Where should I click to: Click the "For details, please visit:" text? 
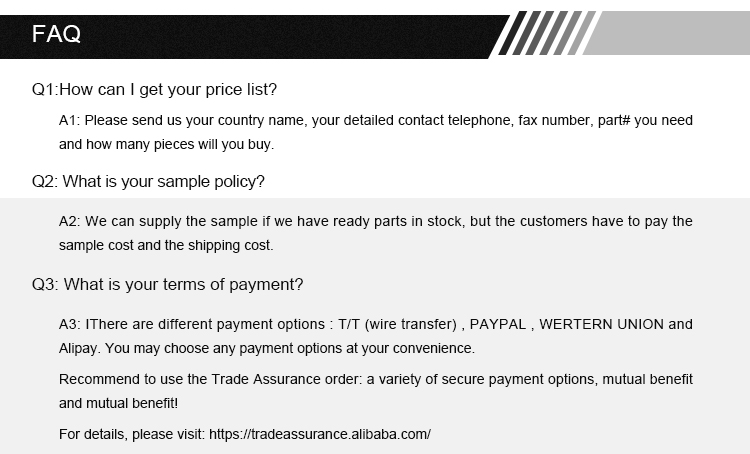pos(130,434)
